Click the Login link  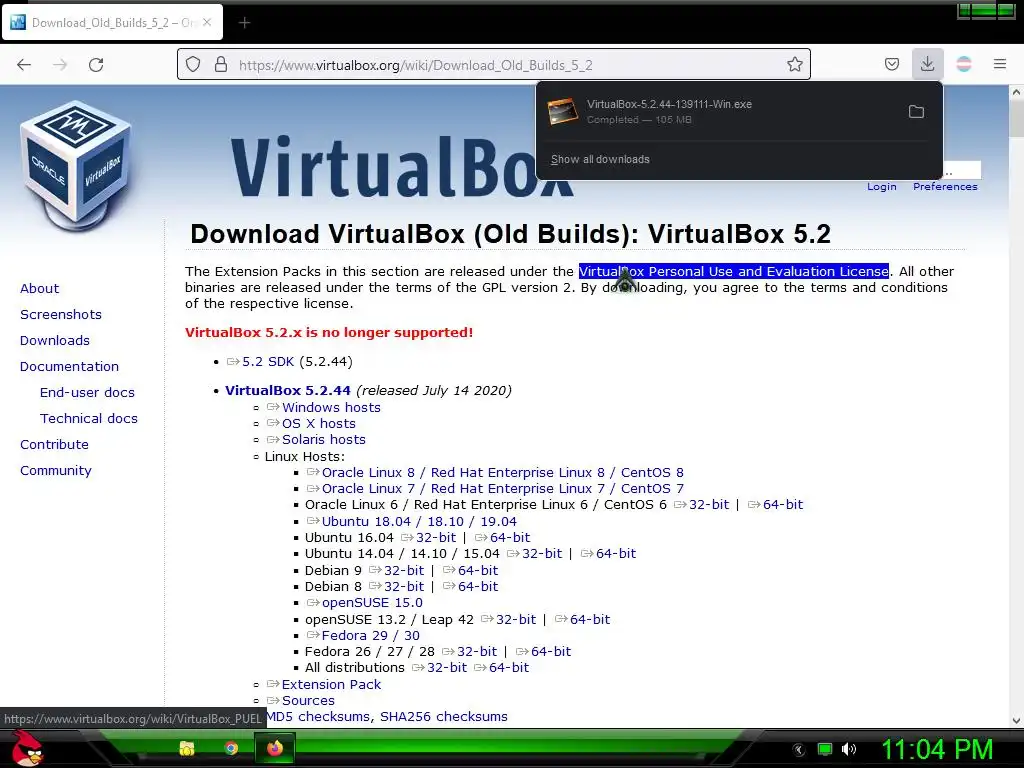point(882,187)
